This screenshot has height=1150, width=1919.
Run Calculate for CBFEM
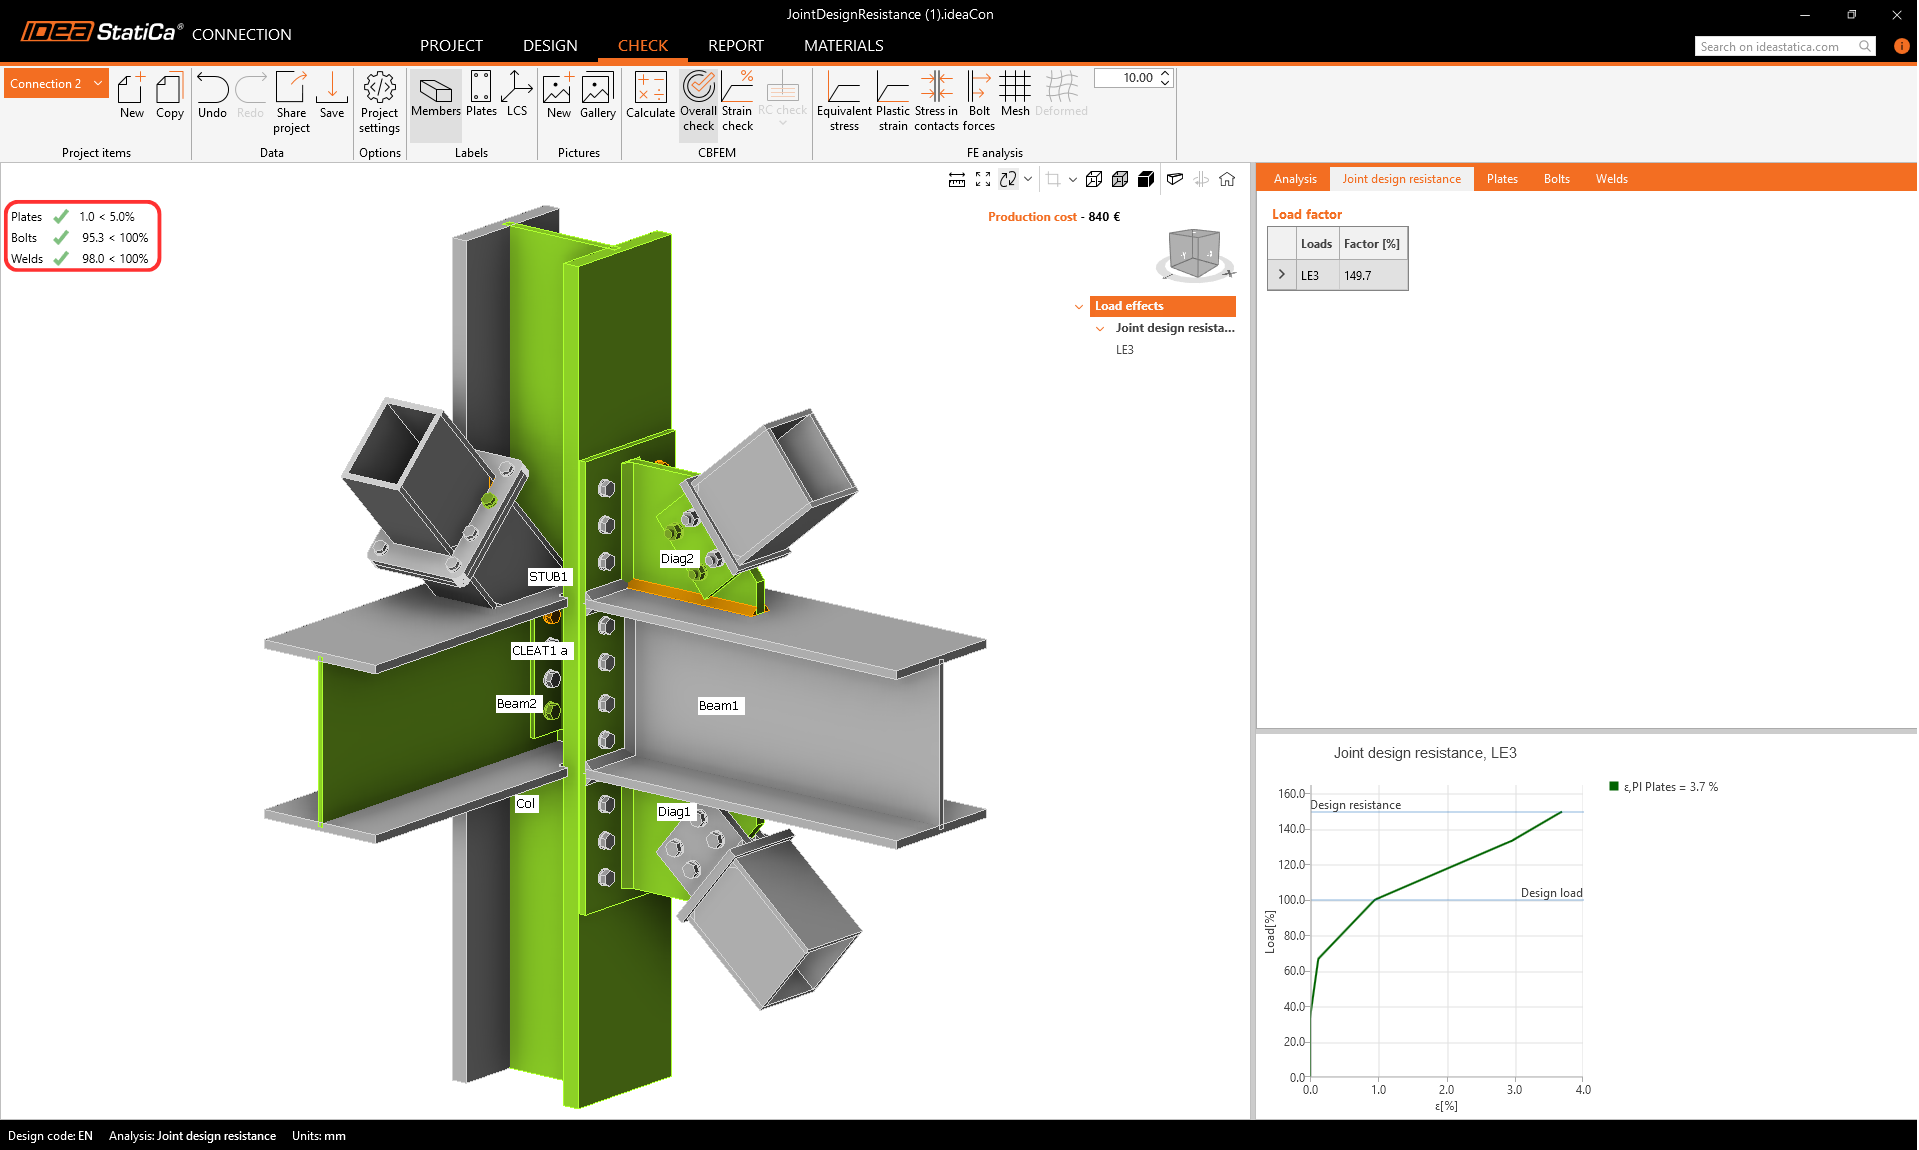point(650,95)
